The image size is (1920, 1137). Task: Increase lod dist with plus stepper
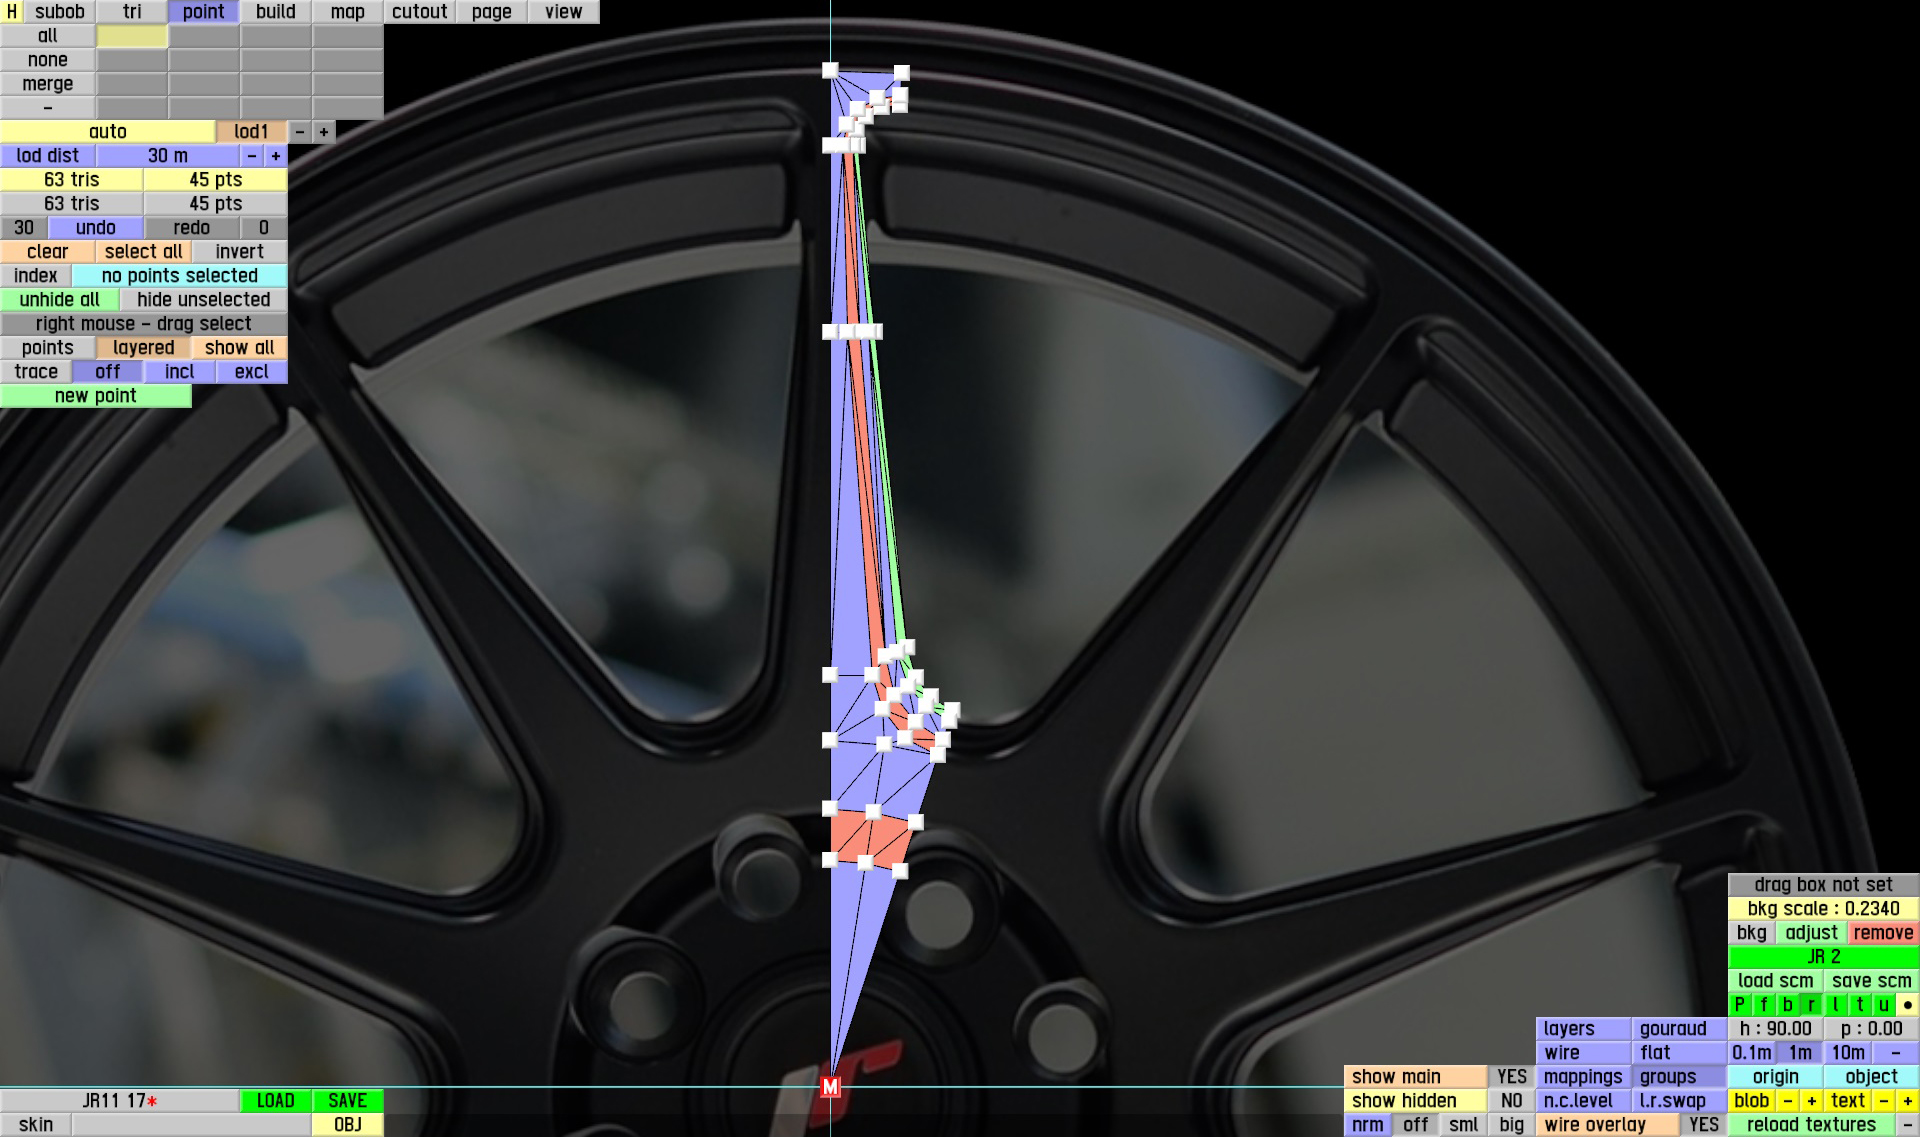[276, 156]
